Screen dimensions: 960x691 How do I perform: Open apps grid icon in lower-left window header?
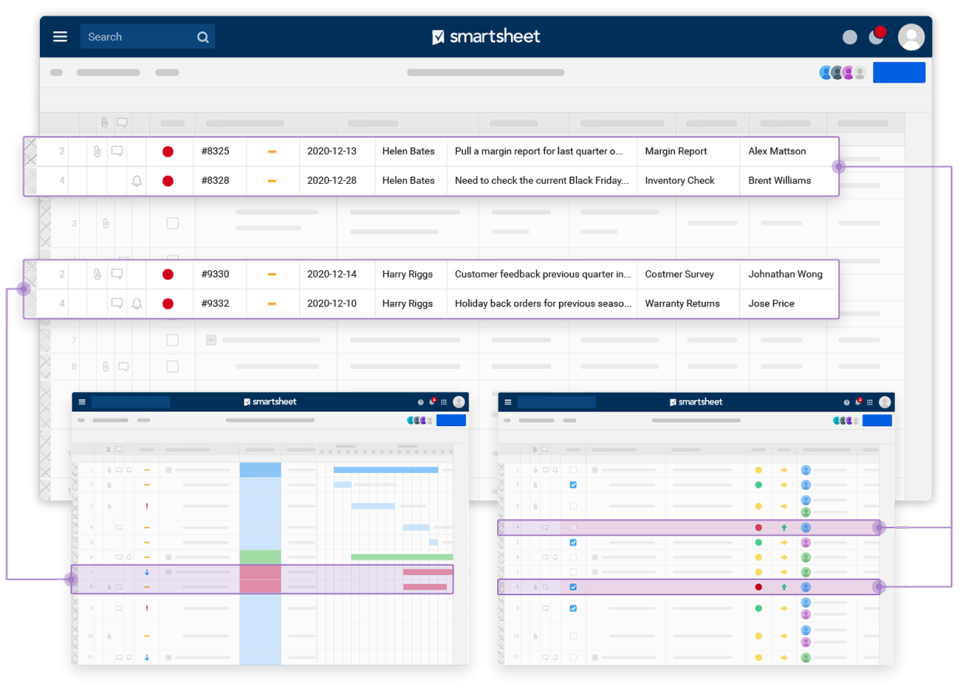coord(444,402)
